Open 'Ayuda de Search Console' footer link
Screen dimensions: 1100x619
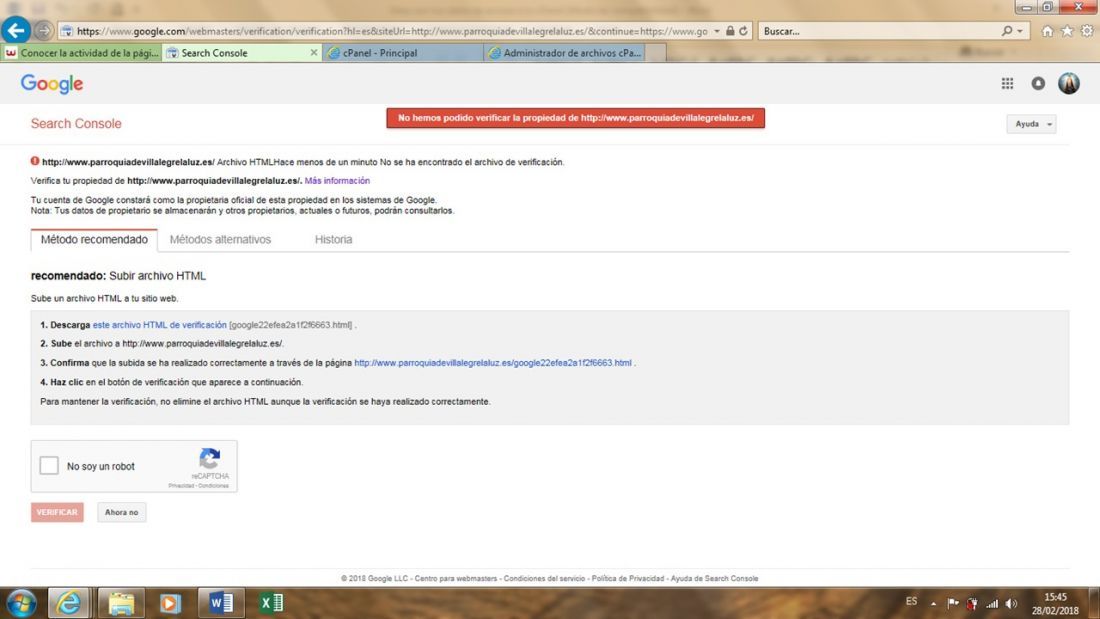(714, 578)
